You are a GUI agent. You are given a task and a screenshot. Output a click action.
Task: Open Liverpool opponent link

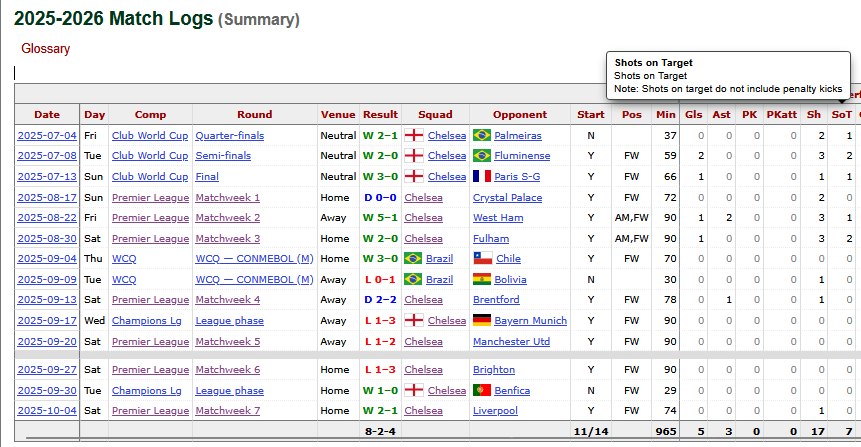coord(495,411)
